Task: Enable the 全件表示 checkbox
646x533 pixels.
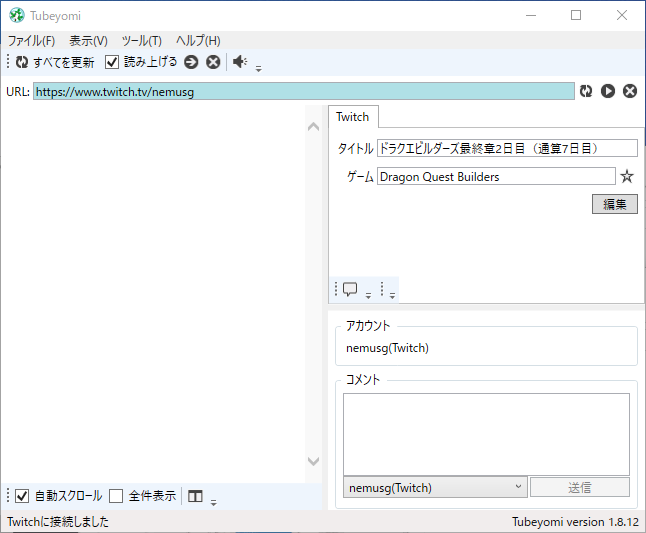Action: (116, 496)
